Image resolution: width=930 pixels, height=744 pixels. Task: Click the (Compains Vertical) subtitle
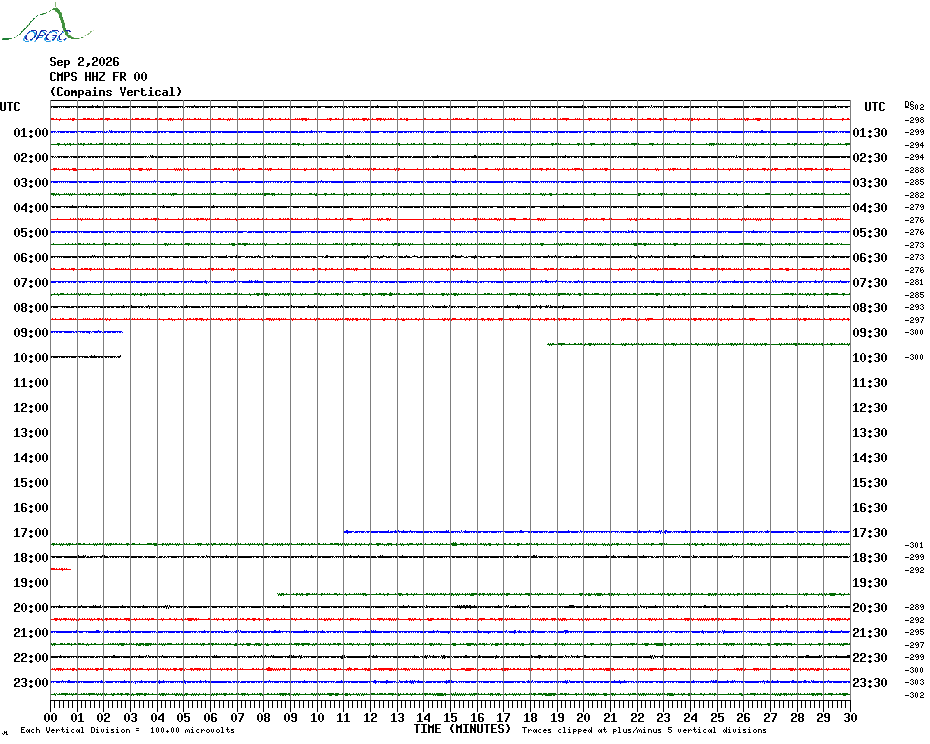[116, 92]
